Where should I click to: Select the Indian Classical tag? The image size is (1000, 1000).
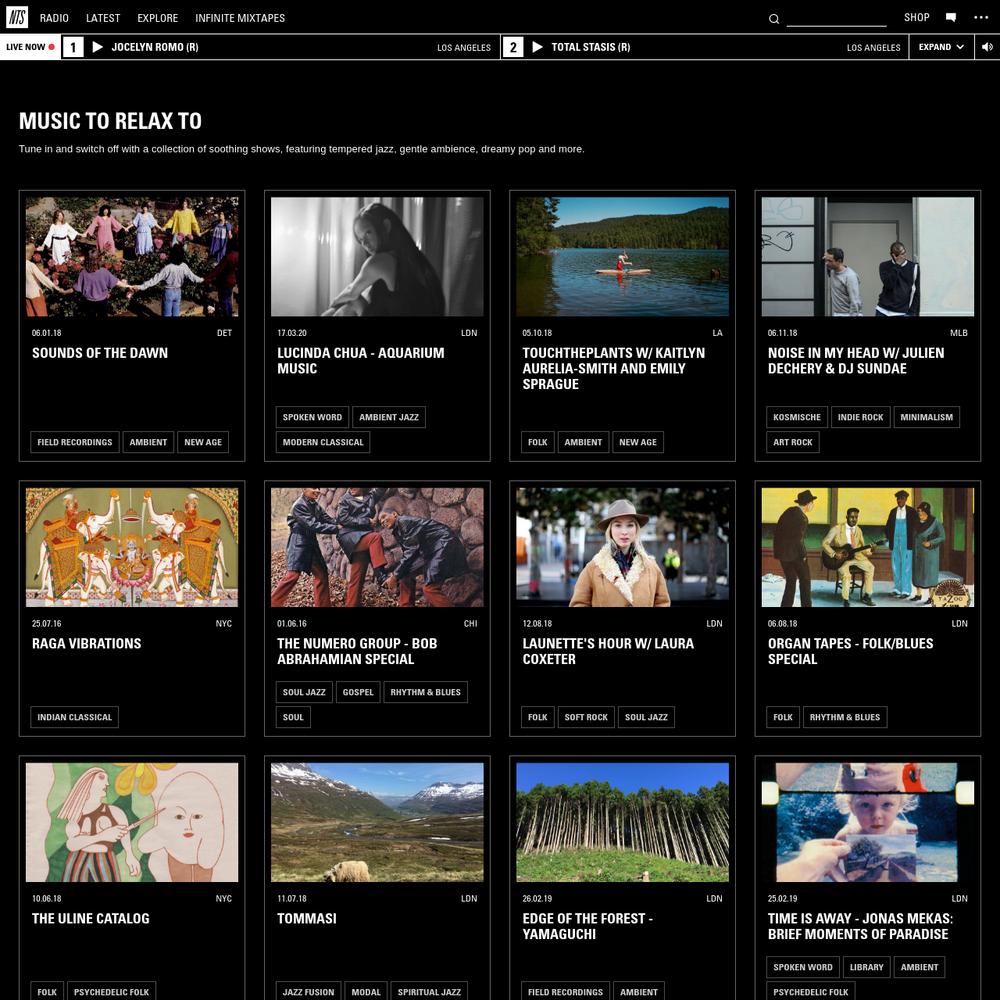[x=75, y=717]
